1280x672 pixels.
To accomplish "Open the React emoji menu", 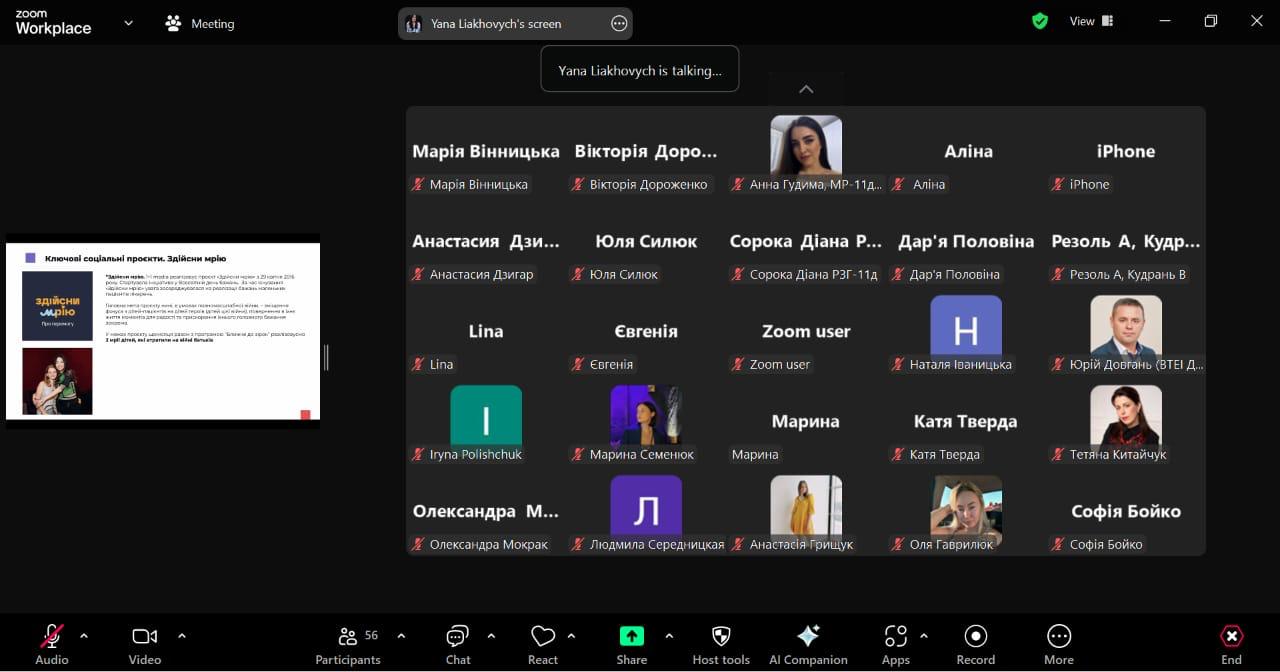I will point(542,643).
